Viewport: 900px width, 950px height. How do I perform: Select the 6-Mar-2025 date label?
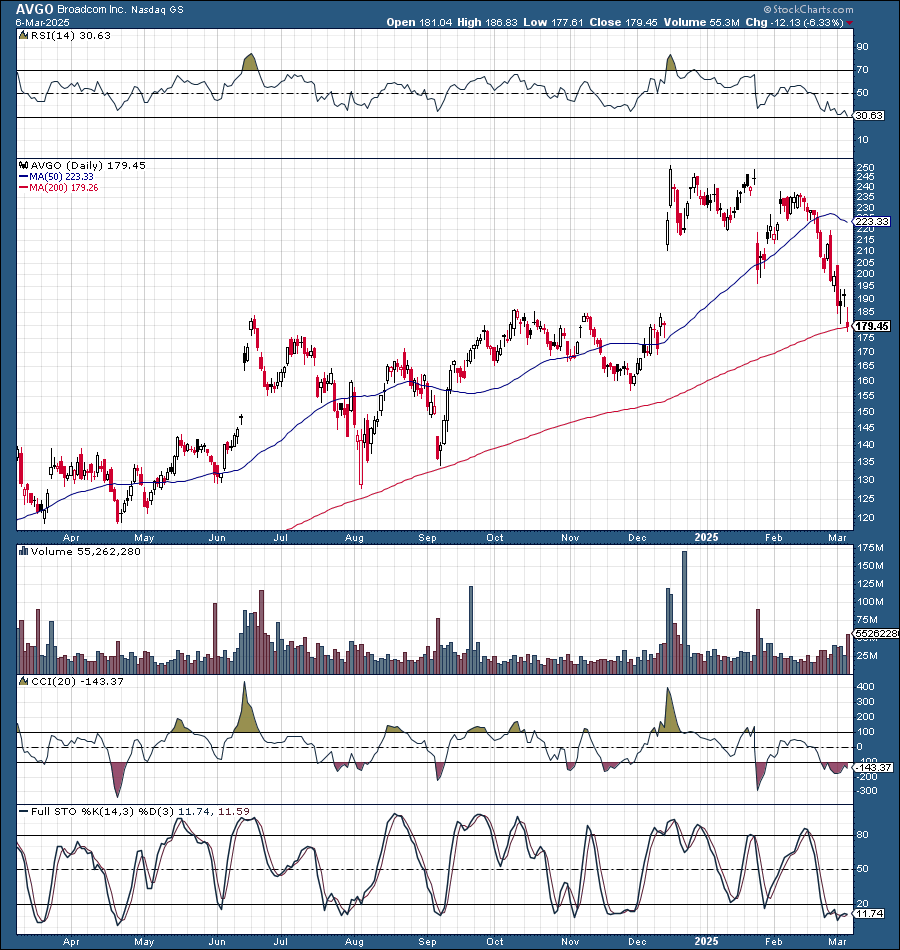pos(40,21)
